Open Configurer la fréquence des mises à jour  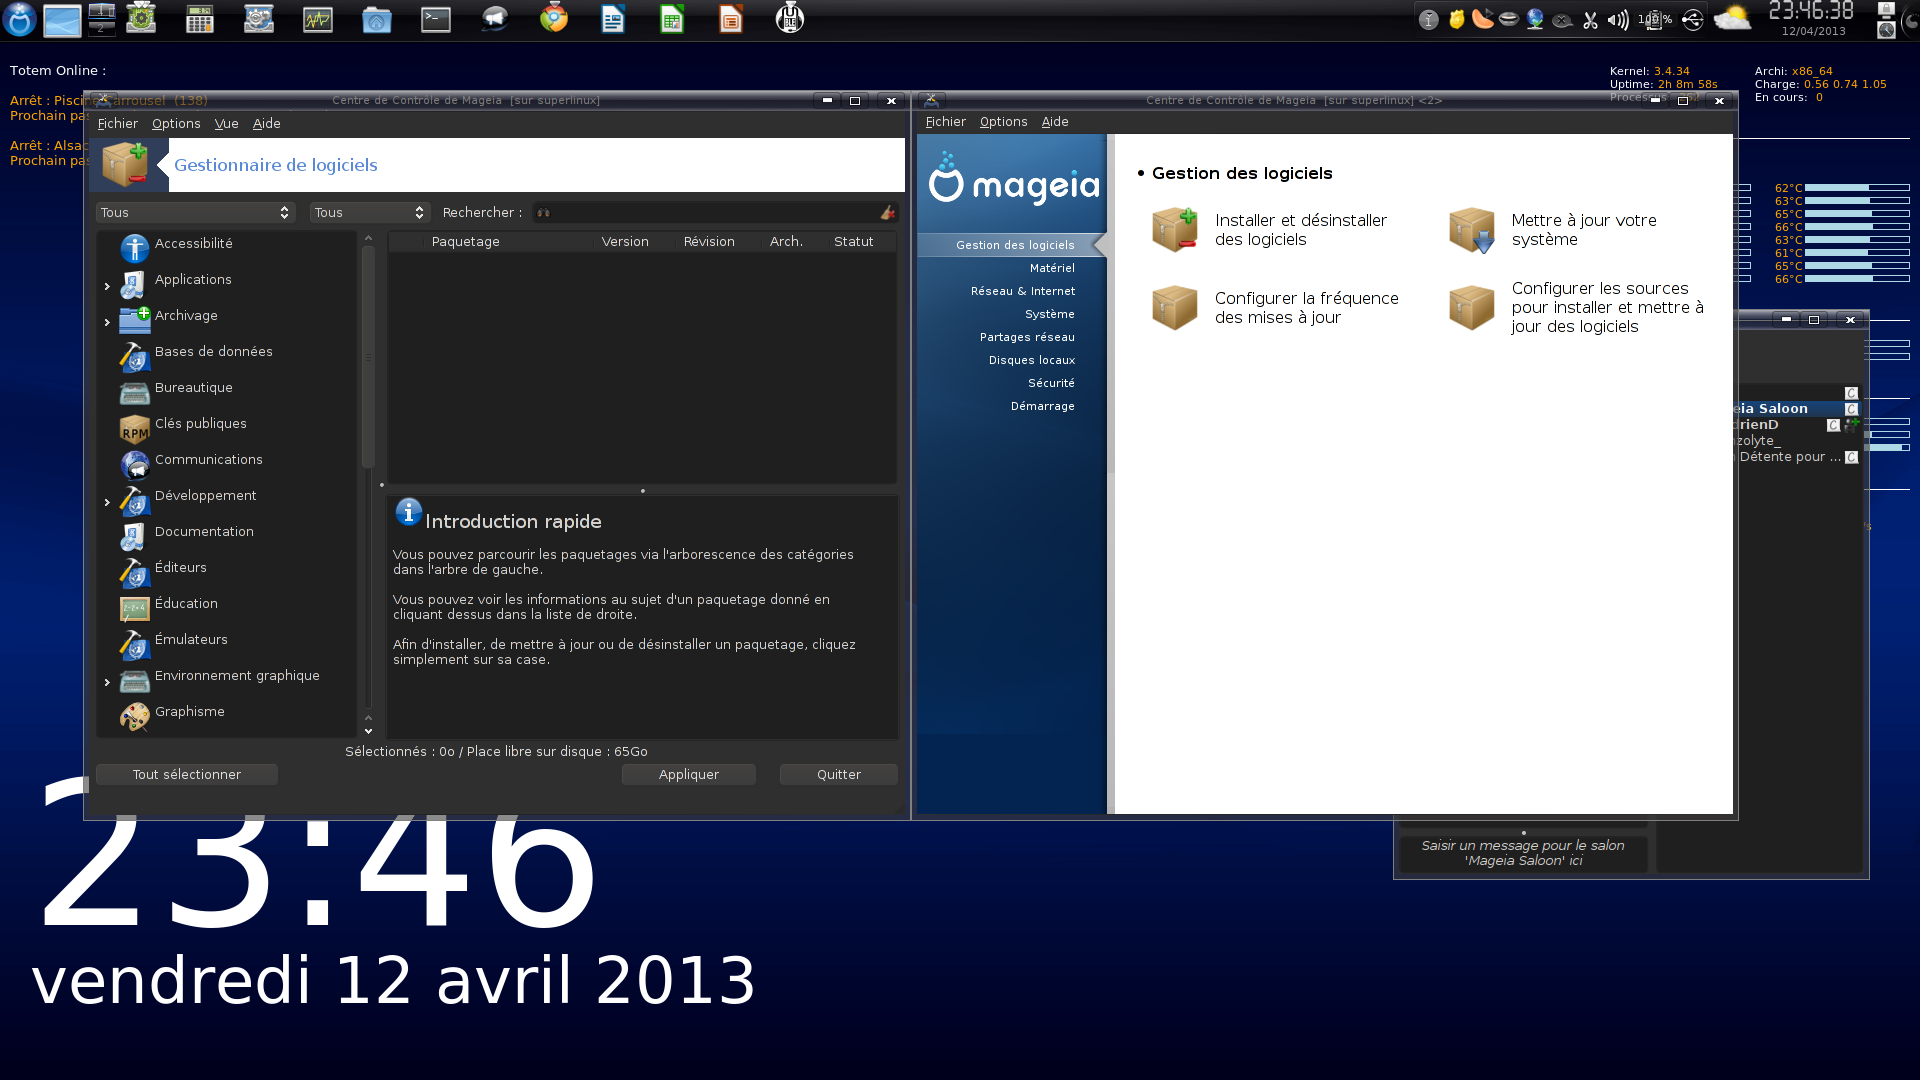pyautogui.click(x=1306, y=308)
